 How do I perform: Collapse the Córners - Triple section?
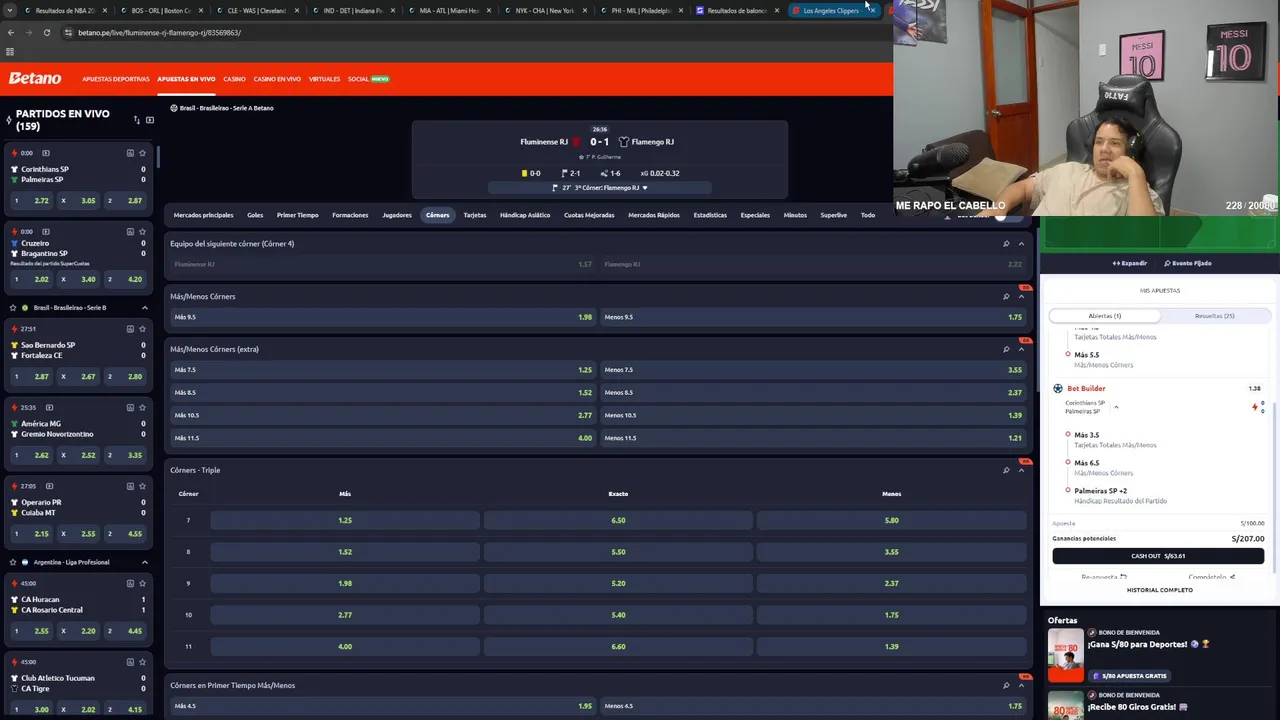tap(1021, 470)
